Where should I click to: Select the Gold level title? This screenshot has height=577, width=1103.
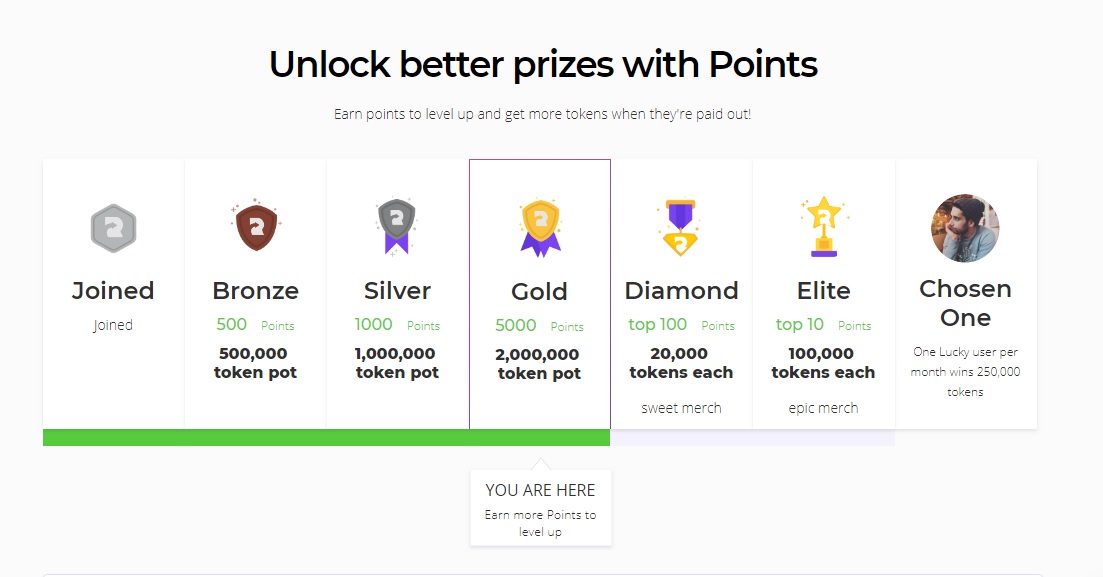[539, 292]
